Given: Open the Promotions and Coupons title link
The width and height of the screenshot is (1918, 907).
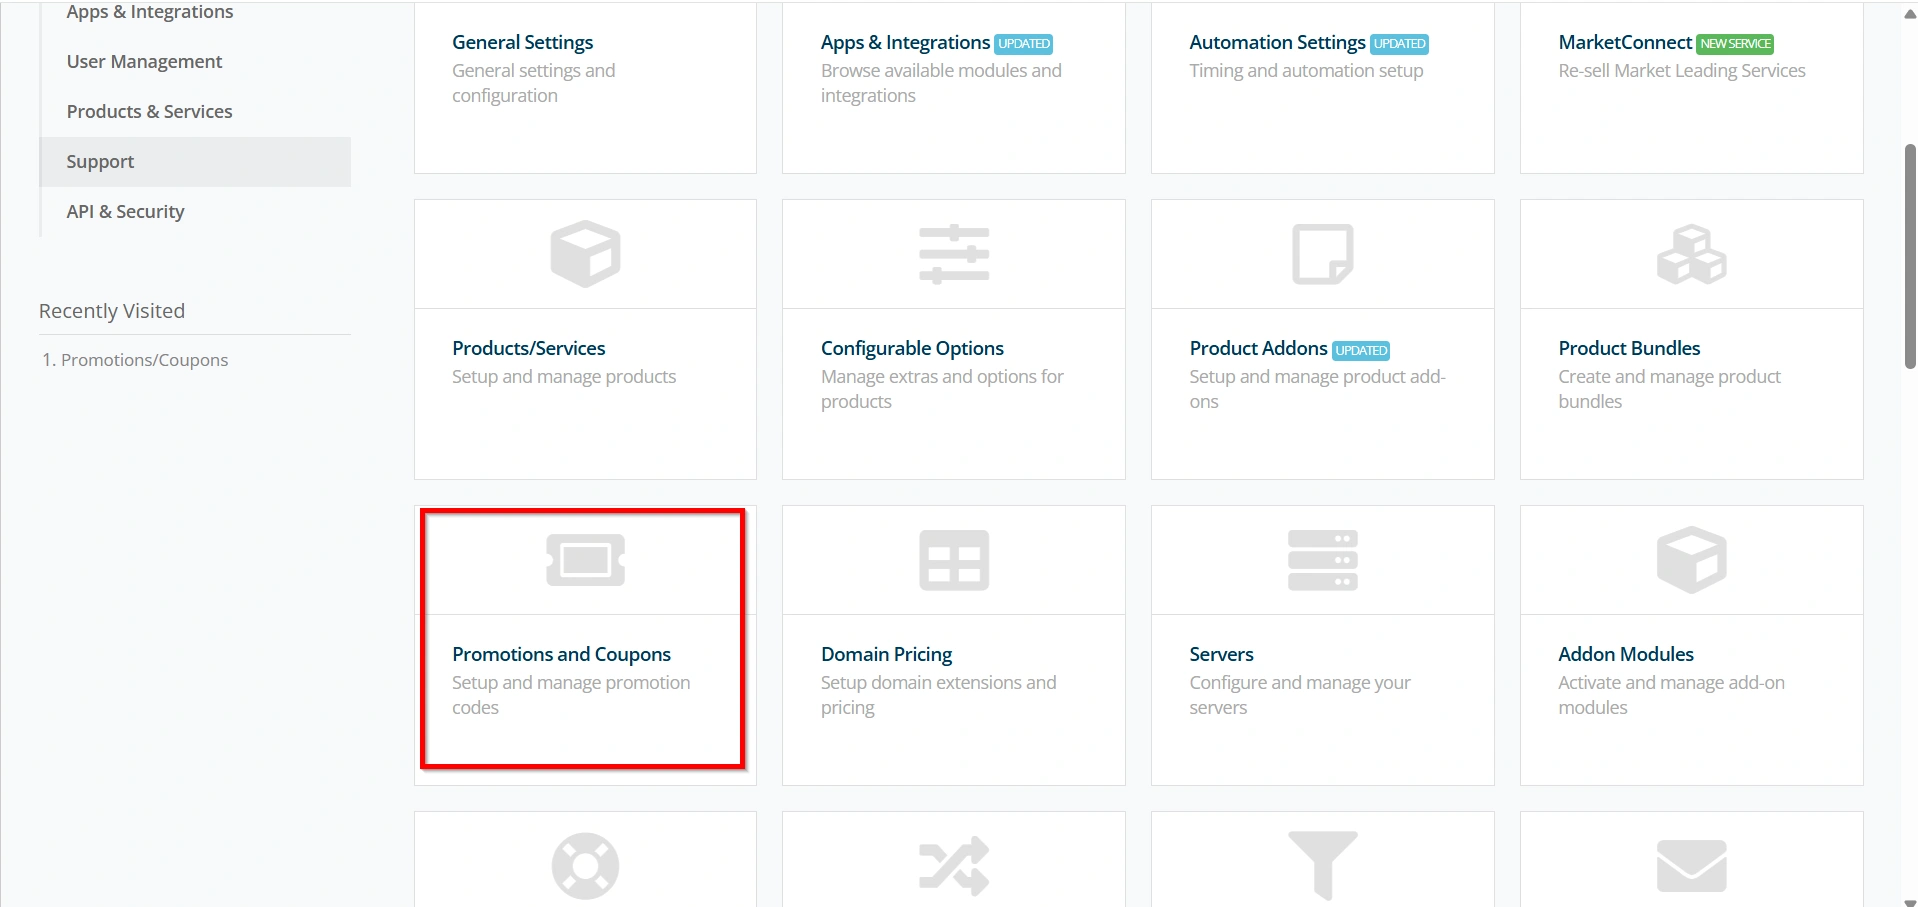Looking at the screenshot, I should click(x=561, y=654).
